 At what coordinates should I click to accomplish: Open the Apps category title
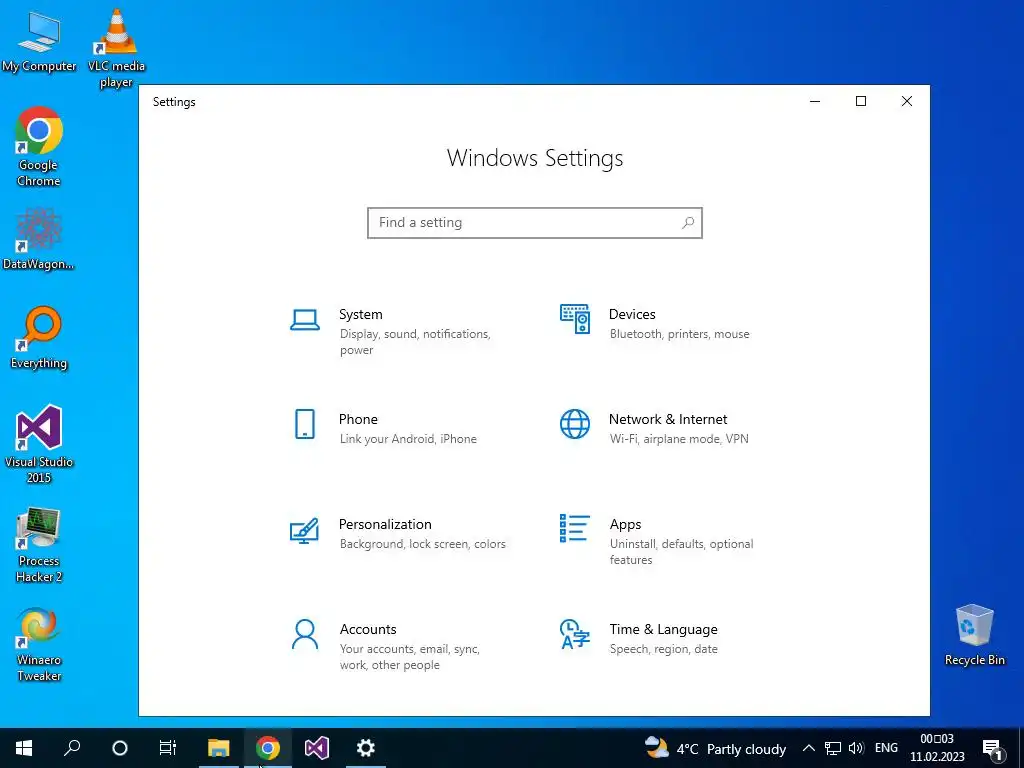(626, 524)
